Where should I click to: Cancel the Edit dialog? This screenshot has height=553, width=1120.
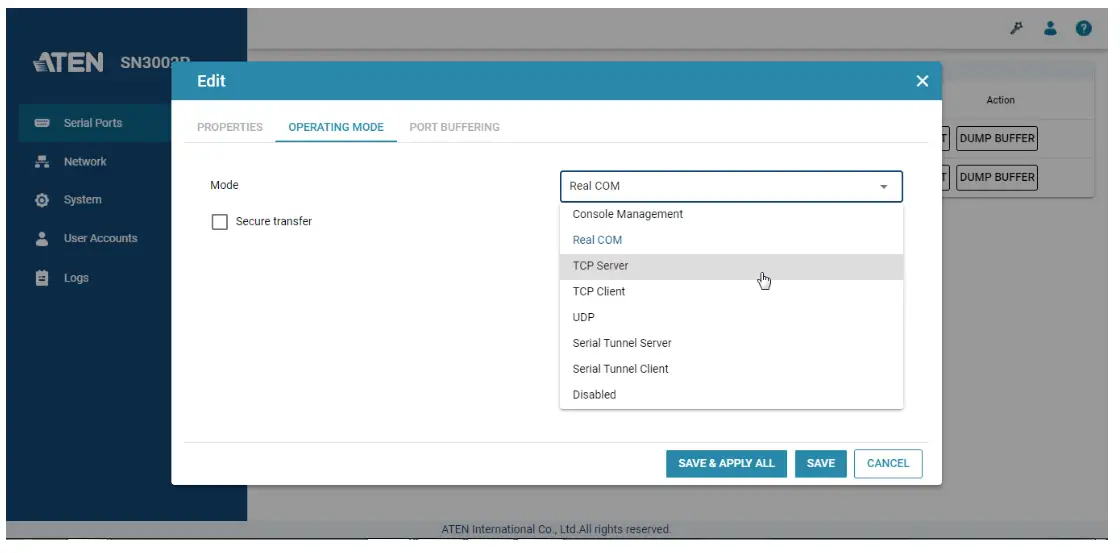click(888, 464)
